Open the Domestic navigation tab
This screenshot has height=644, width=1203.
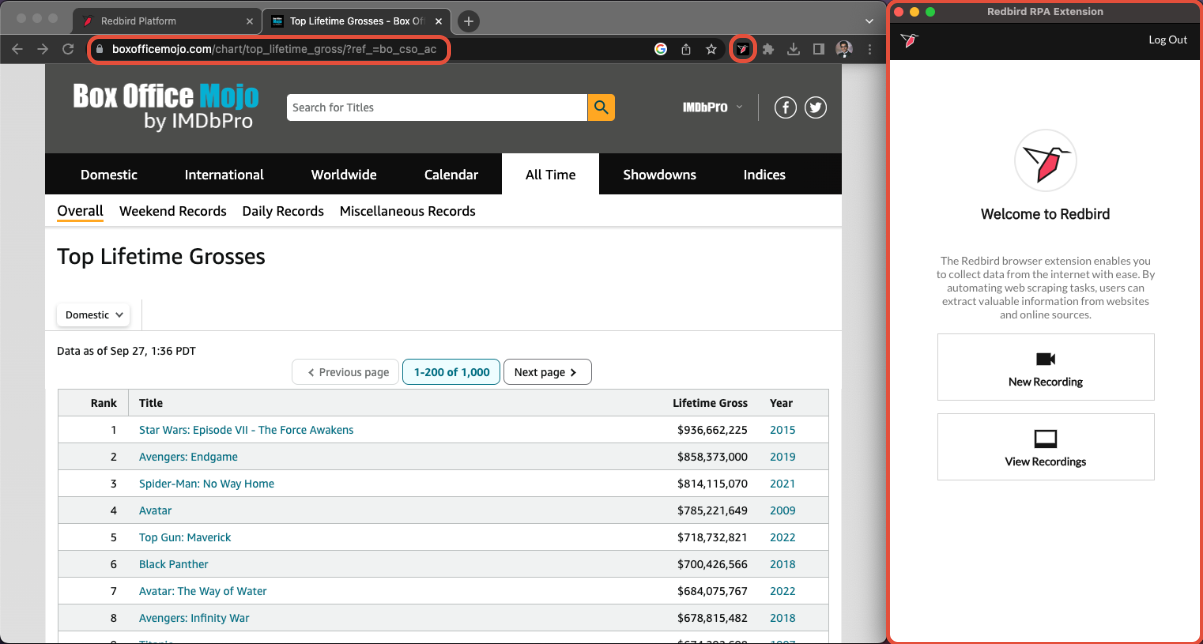109,174
